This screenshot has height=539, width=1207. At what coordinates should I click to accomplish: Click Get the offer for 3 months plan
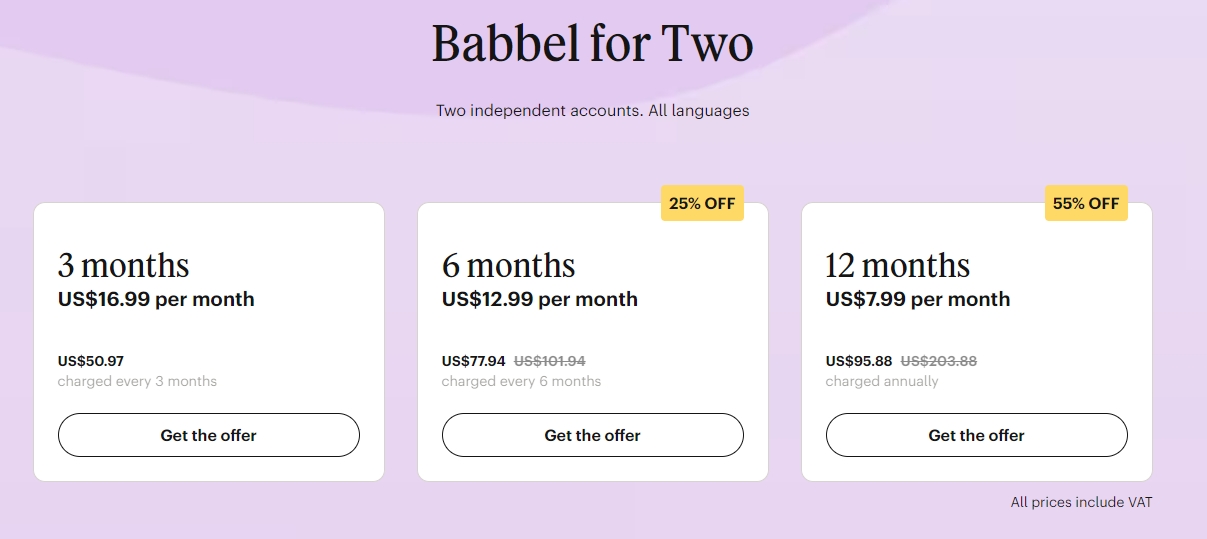208,435
